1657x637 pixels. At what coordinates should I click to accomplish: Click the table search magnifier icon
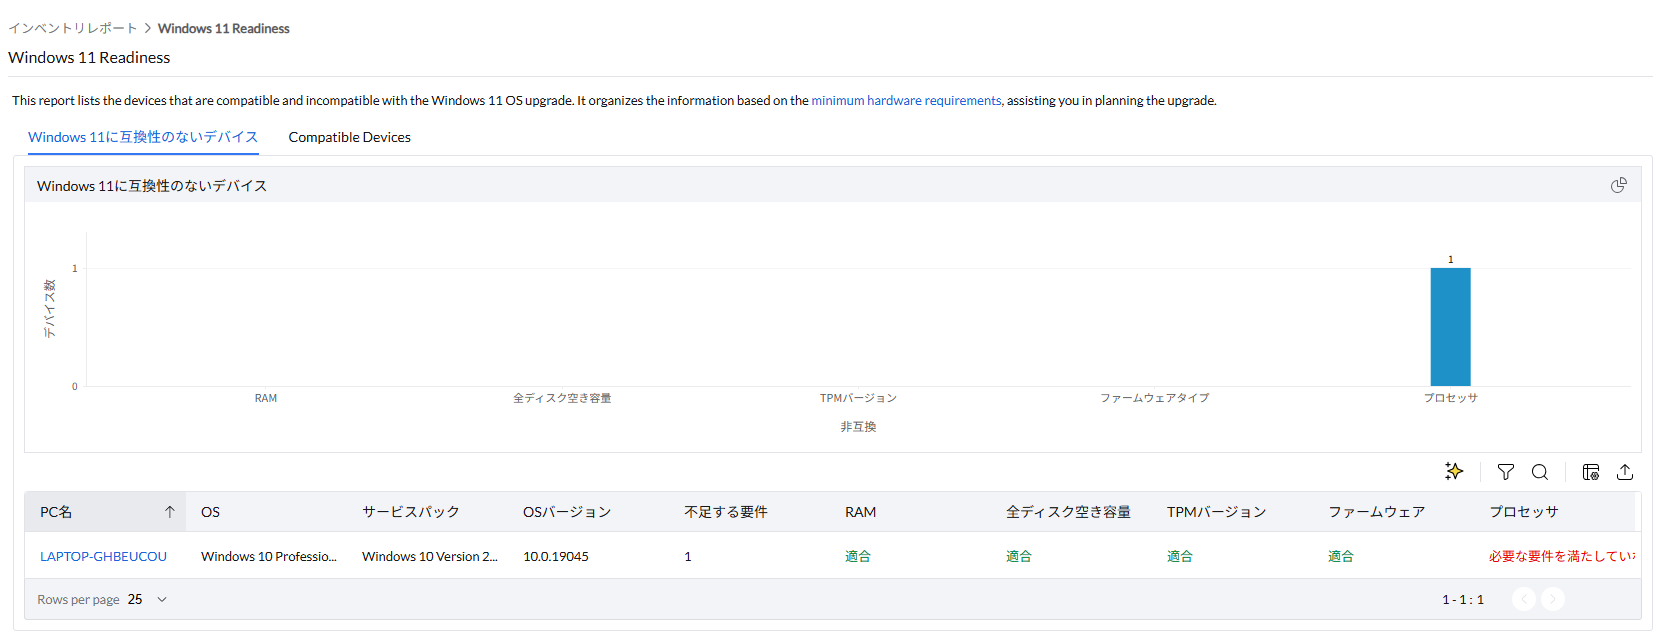click(1540, 472)
